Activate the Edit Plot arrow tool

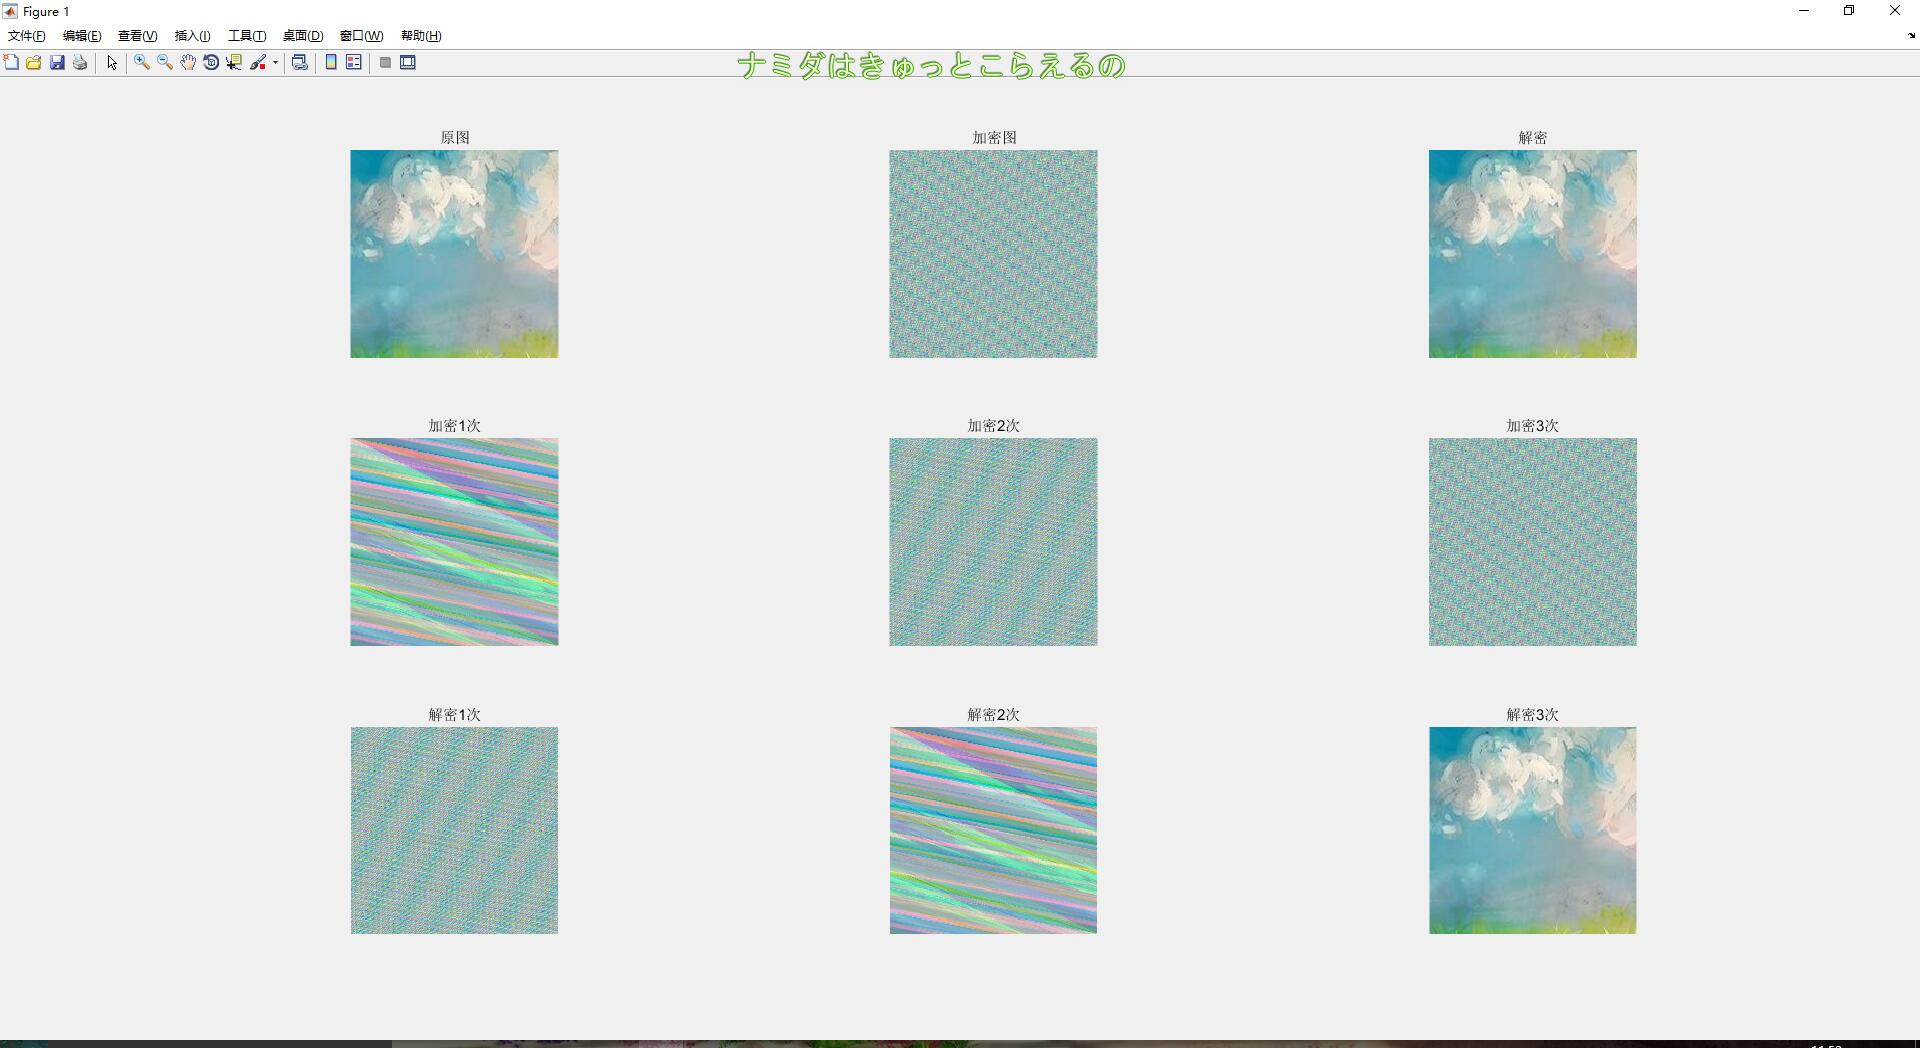112,62
